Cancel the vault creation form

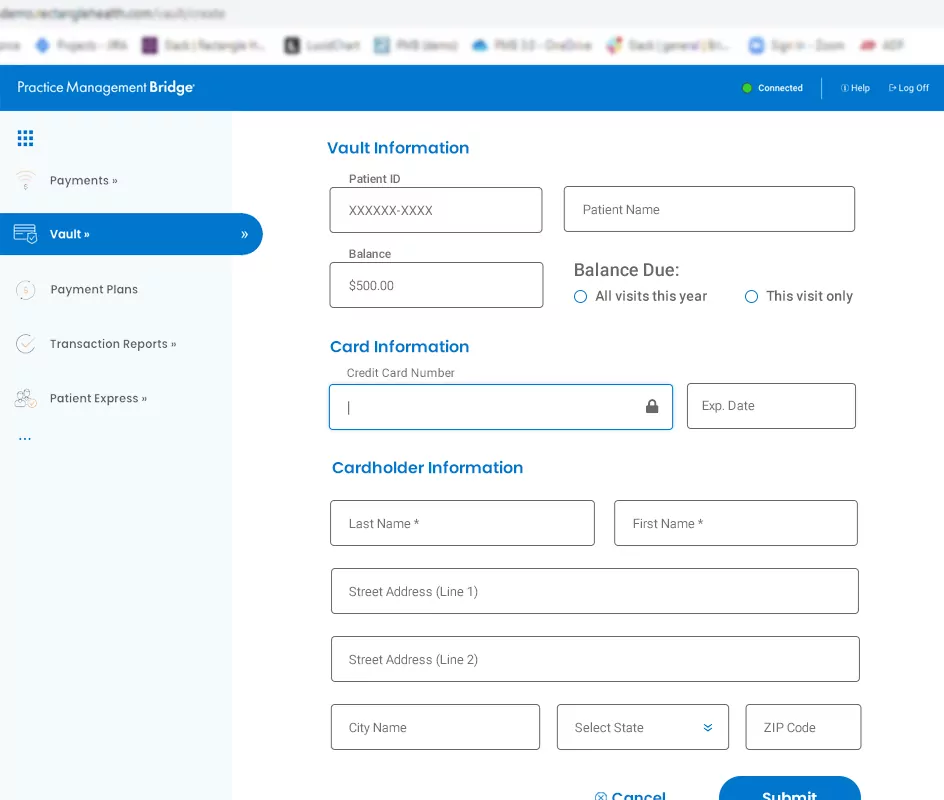pyautogui.click(x=631, y=794)
